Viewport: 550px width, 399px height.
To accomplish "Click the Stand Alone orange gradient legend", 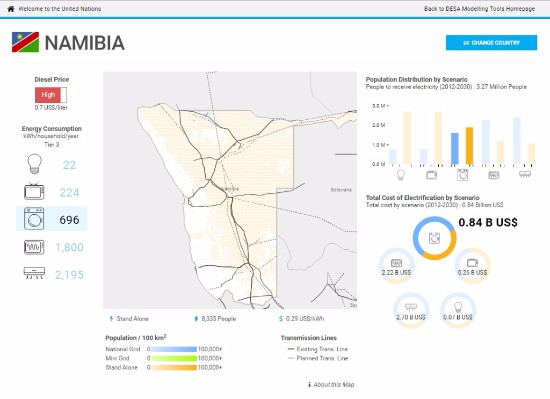I will point(174,367).
